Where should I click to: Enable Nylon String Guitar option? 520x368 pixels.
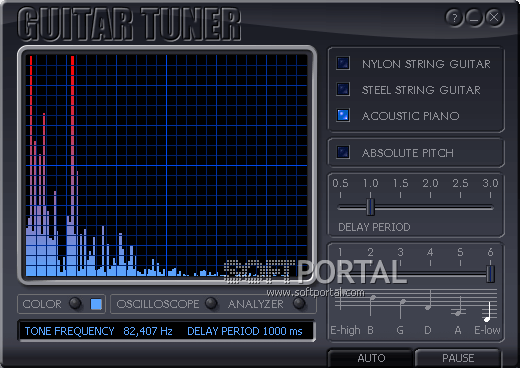[x=343, y=63]
